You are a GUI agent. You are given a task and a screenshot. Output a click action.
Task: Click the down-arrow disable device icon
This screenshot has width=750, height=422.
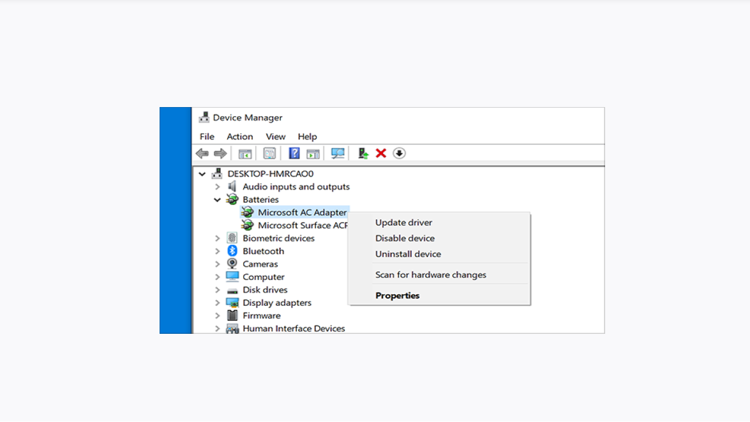(x=399, y=153)
